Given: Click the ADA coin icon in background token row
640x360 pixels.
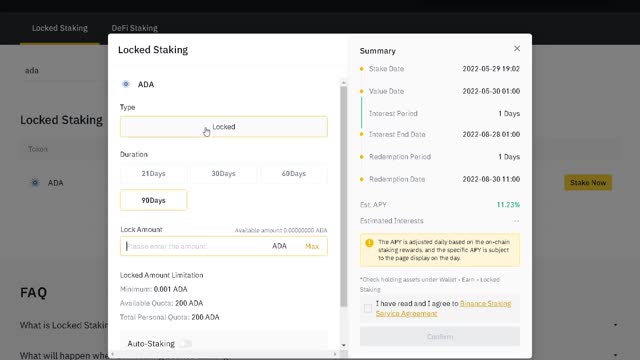Looking at the screenshot, I should (x=35, y=183).
